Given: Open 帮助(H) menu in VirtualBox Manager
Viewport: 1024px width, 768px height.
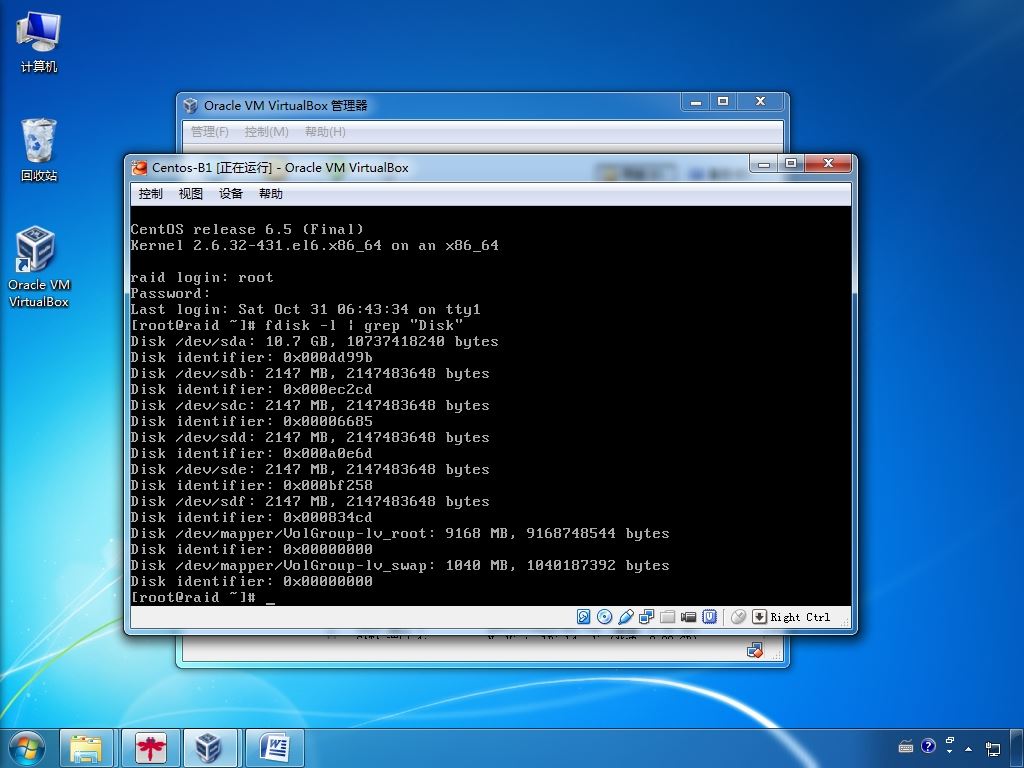Looking at the screenshot, I should (325, 131).
